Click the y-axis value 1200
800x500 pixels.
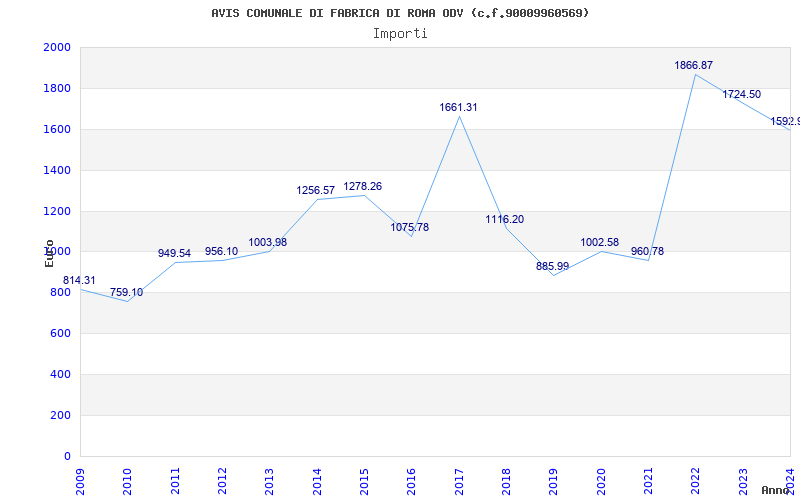(x=57, y=211)
